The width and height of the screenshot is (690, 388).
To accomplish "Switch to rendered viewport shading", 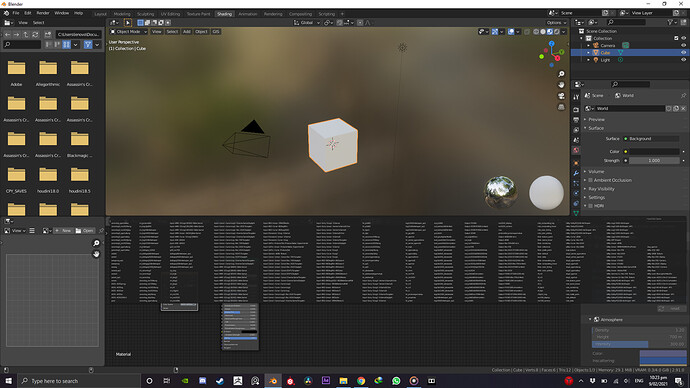I will pos(557,32).
